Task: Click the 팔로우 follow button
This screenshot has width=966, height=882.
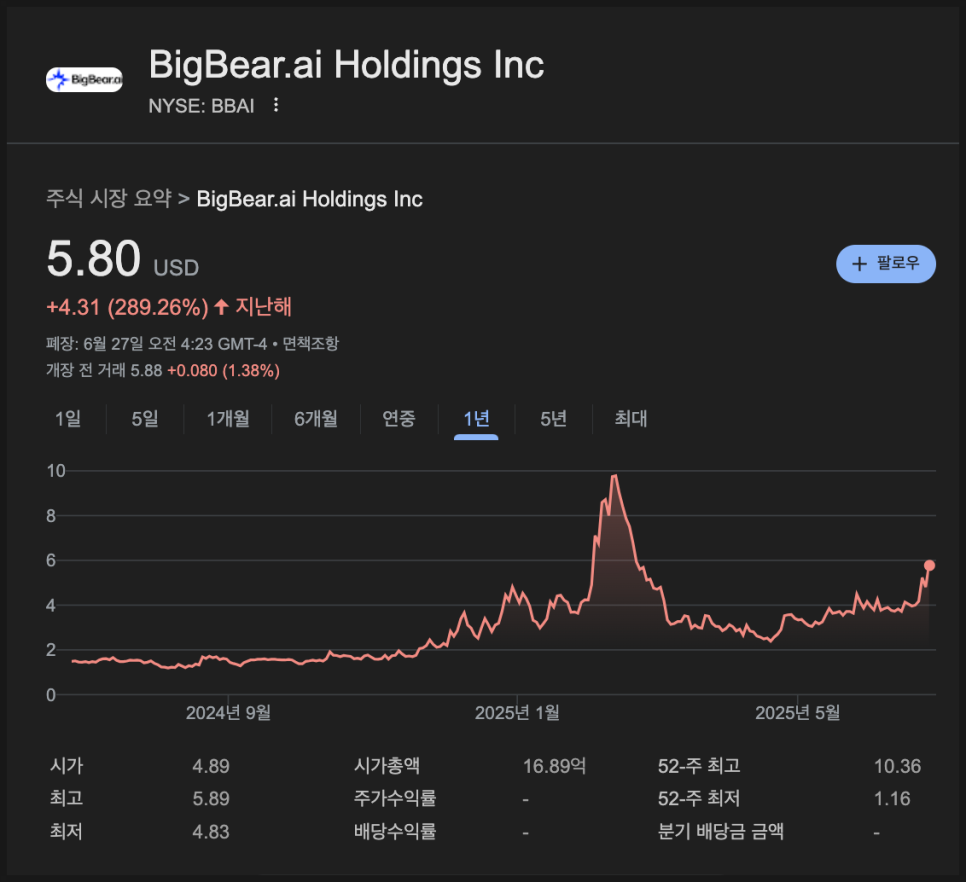Action: (x=885, y=264)
